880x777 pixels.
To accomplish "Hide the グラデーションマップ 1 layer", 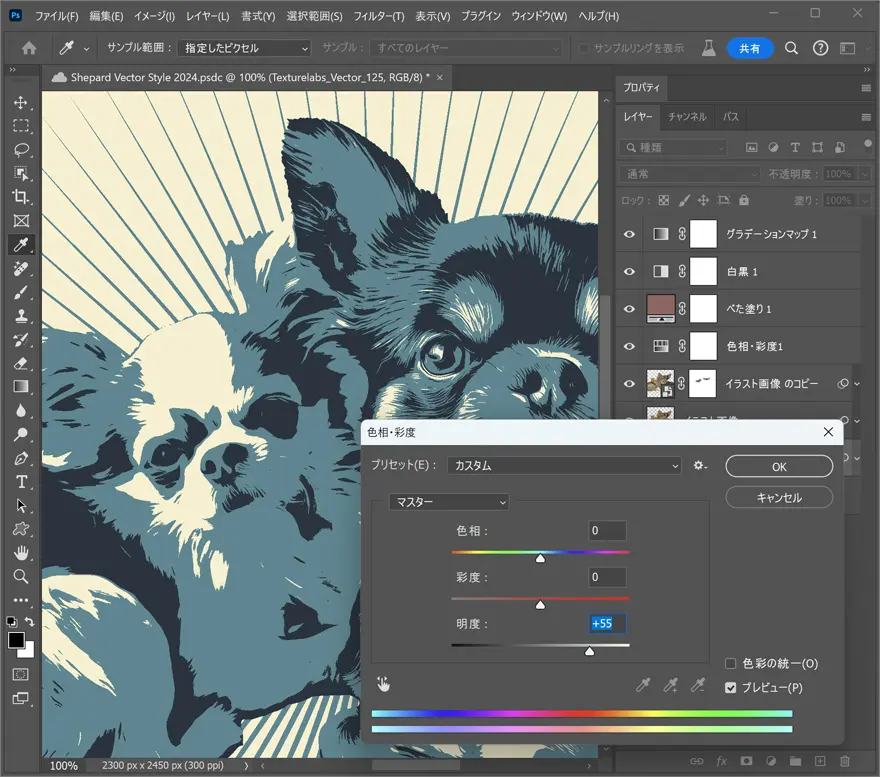I will point(629,234).
